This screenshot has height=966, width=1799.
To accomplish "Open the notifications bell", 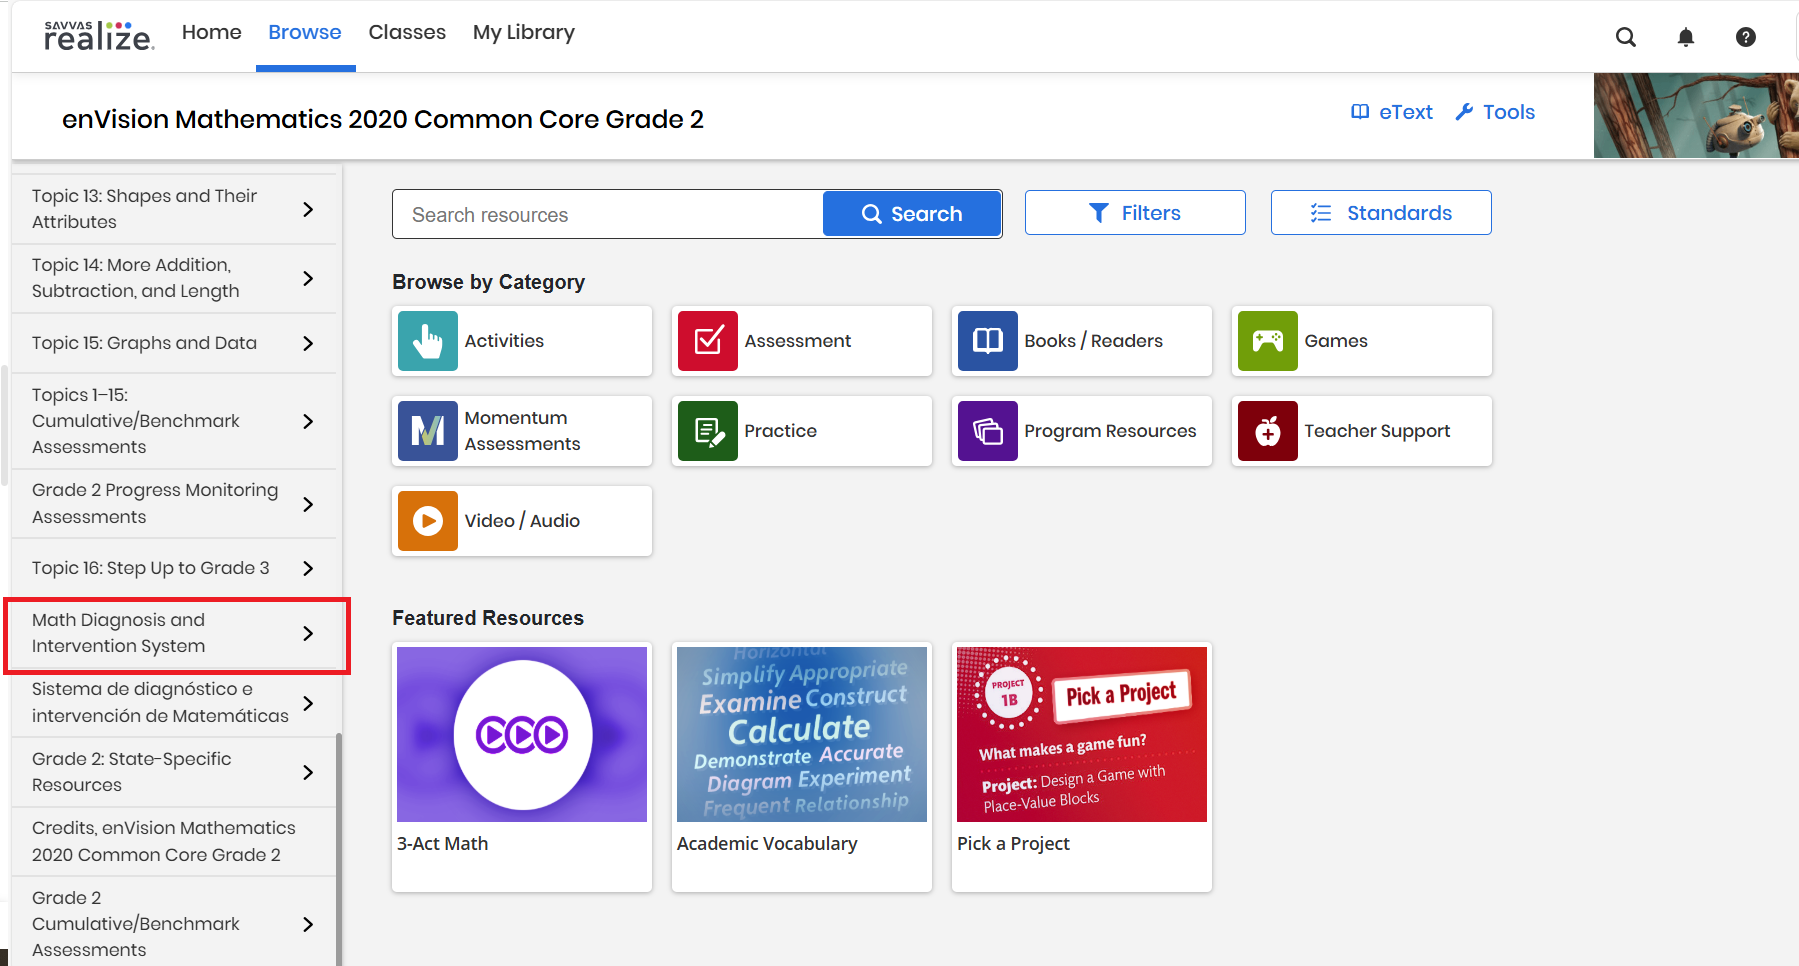I will click(1686, 37).
